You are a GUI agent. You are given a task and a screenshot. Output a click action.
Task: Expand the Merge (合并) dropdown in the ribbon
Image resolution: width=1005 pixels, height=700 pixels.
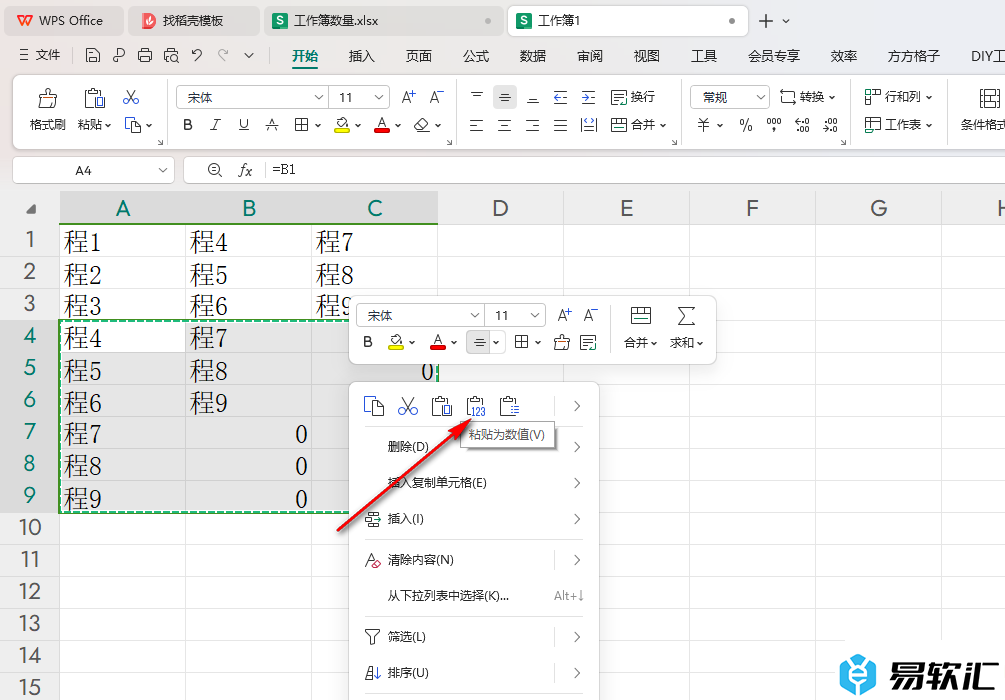coord(663,126)
